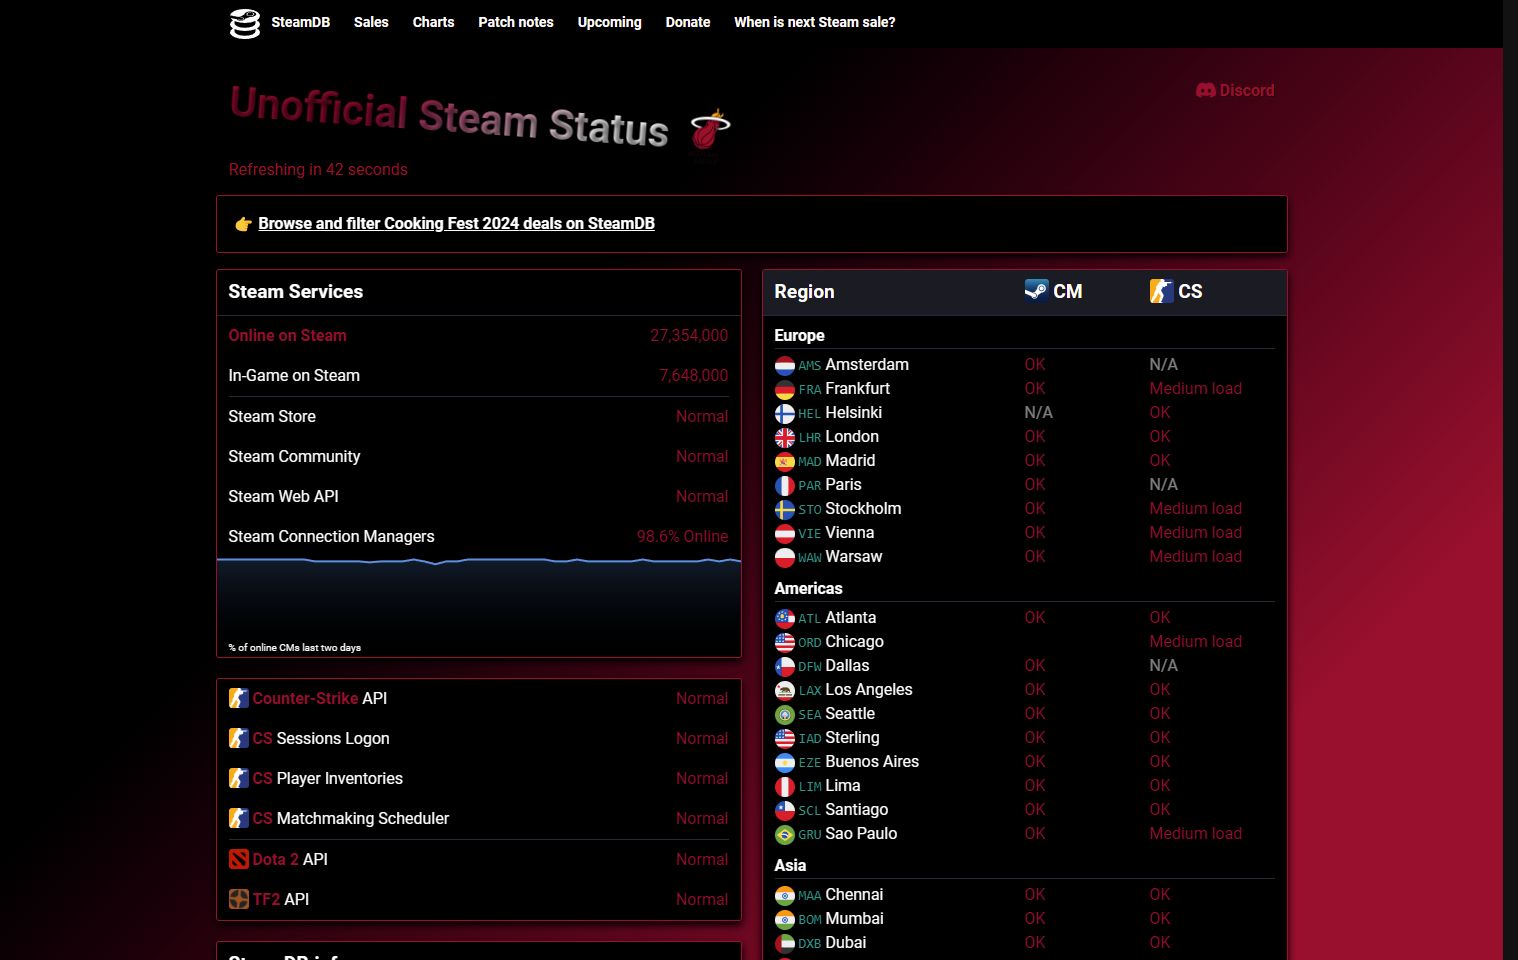The image size is (1518, 960).
Task: Click the pointing hand emoji in banner
Action: click(243, 224)
